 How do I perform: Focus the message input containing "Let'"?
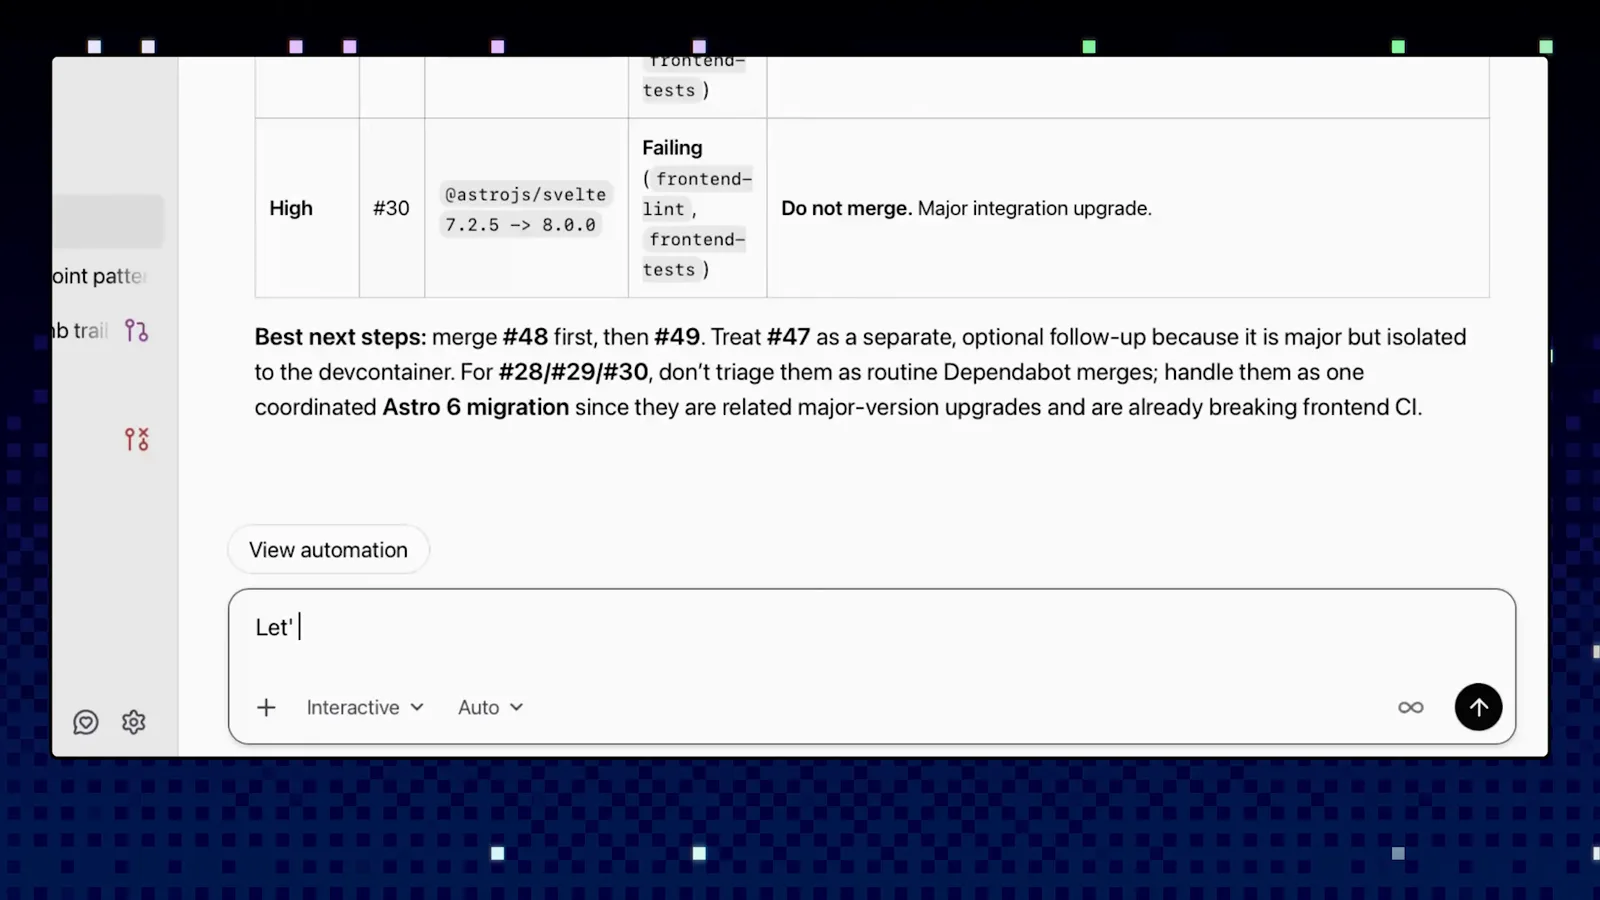[872, 628]
